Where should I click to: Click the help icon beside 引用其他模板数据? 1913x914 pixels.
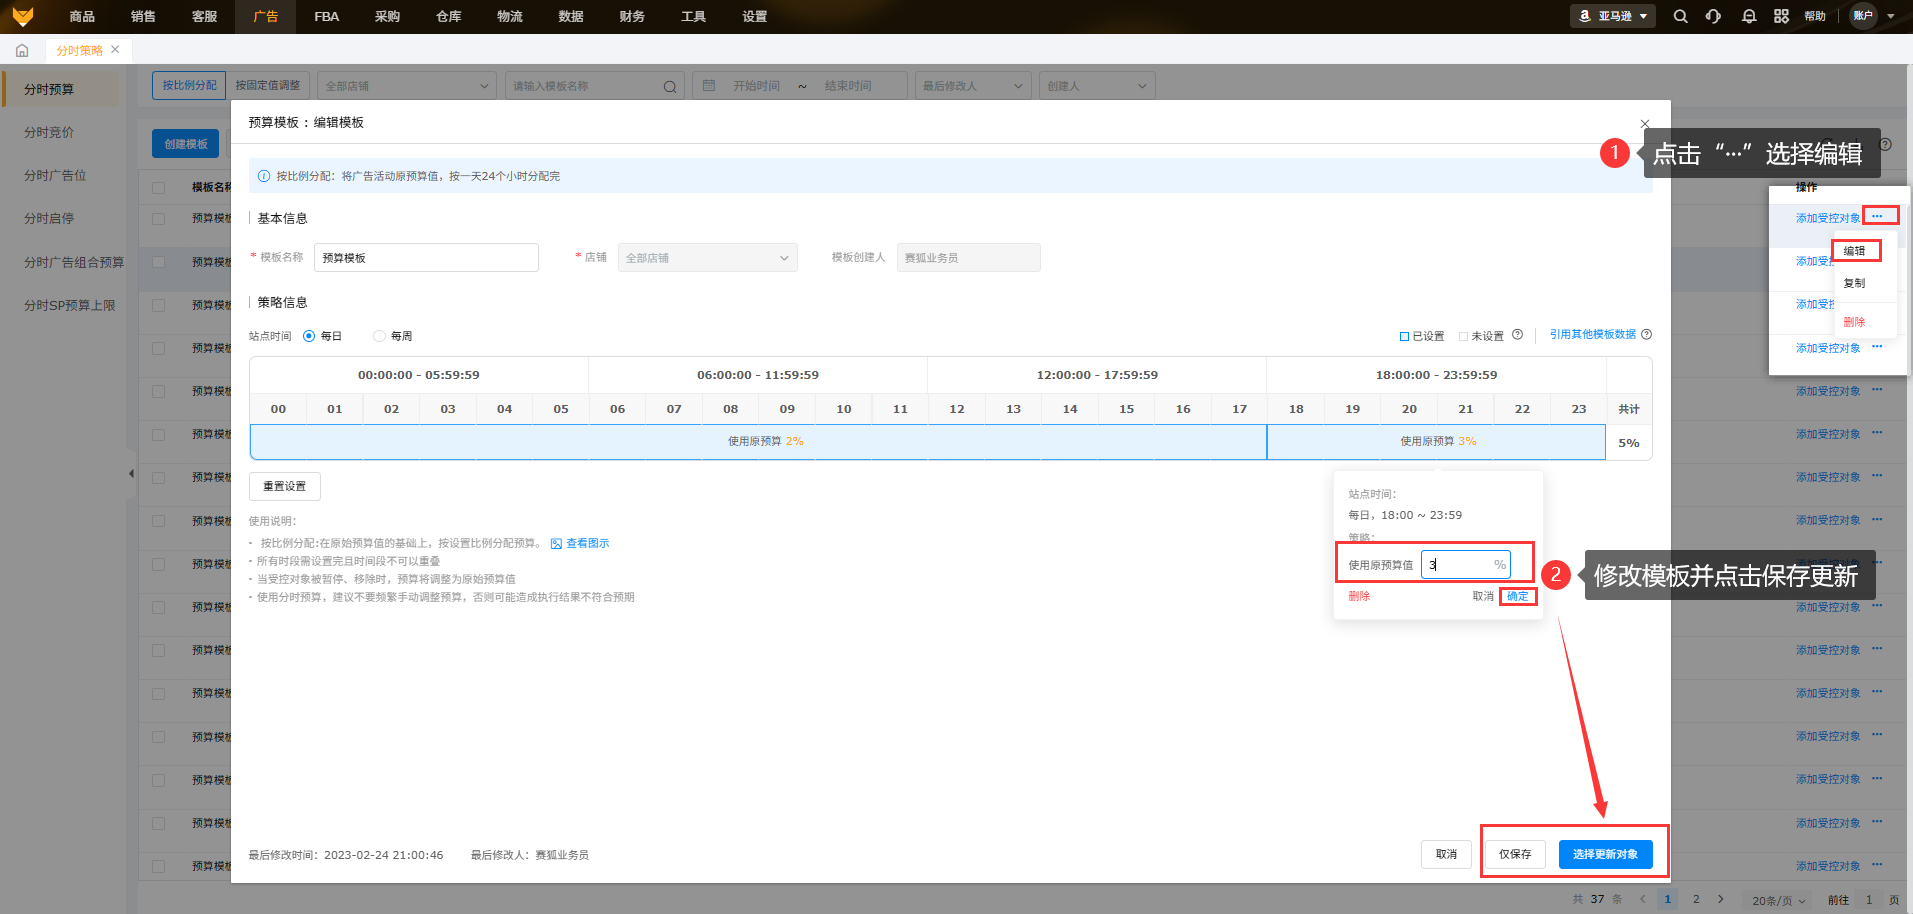point(1646,334)
